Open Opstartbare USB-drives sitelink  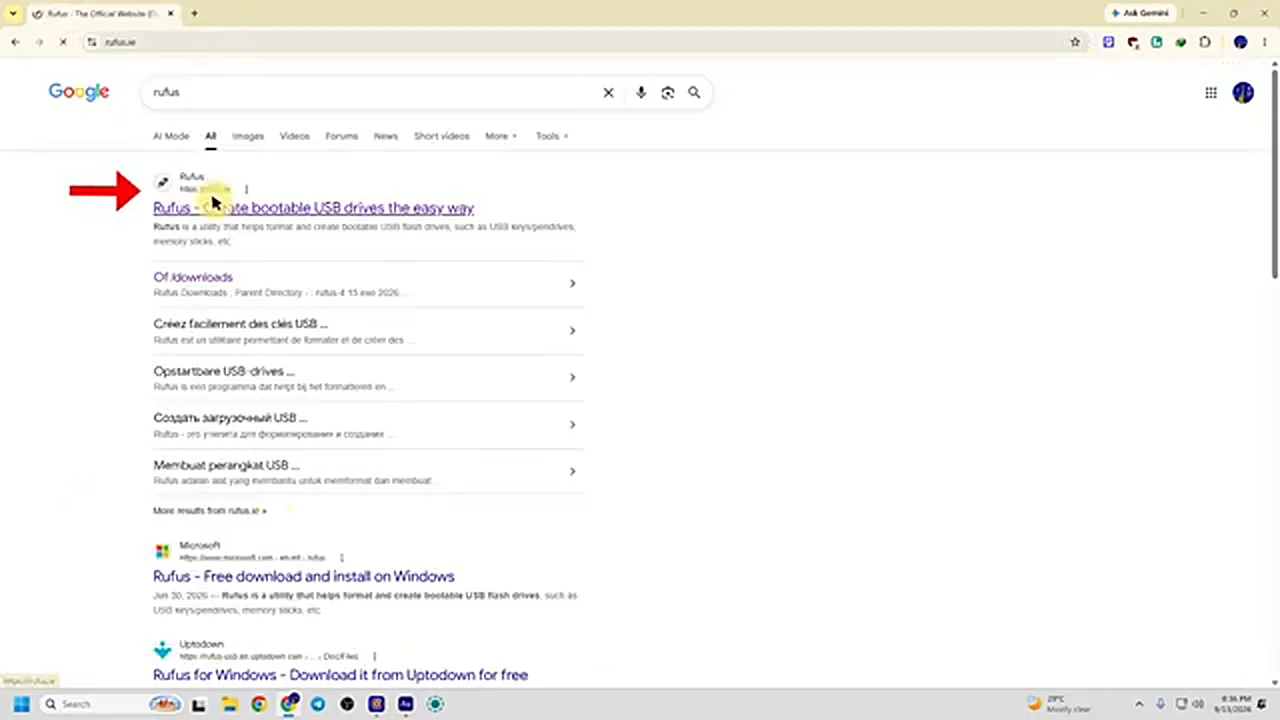click(224, 371)
